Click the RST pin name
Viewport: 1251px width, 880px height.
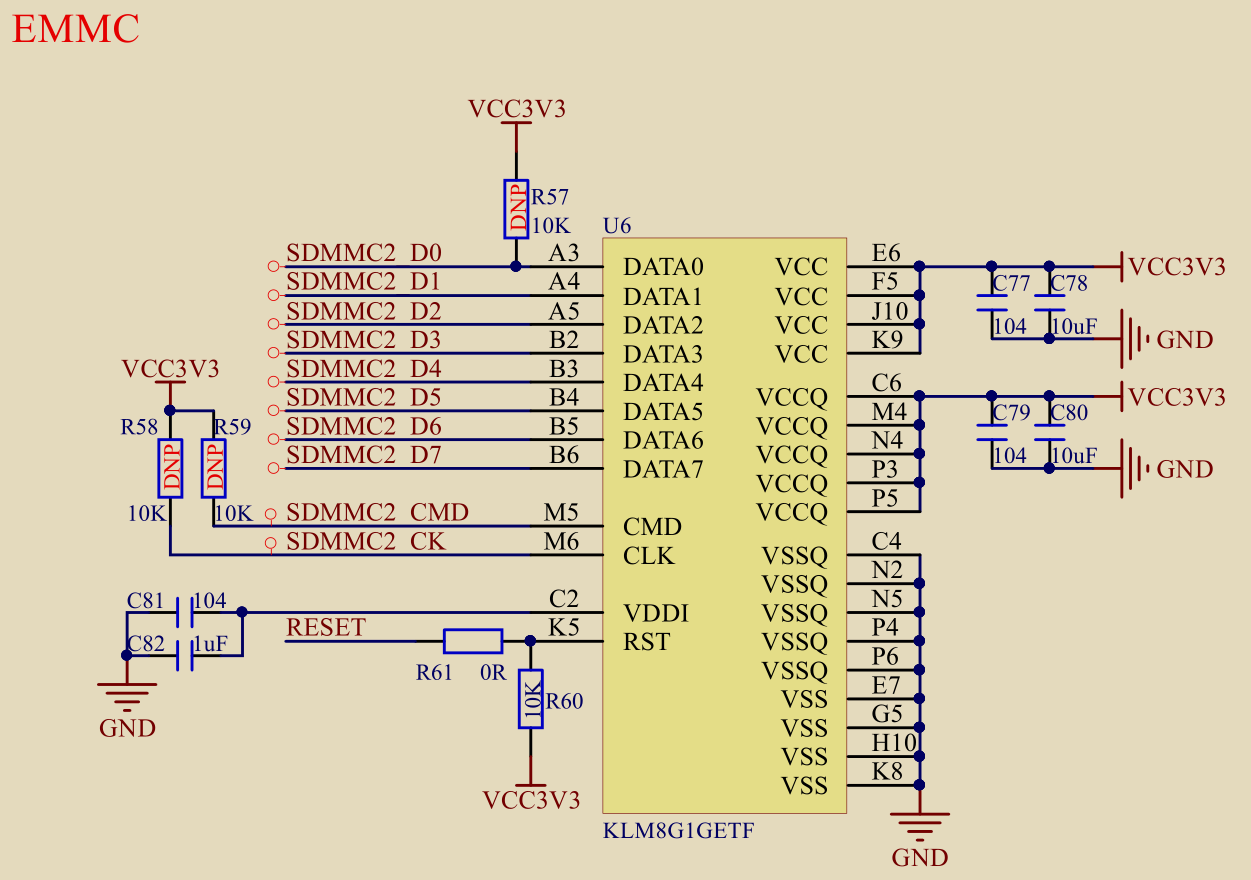tap(646, 643)
